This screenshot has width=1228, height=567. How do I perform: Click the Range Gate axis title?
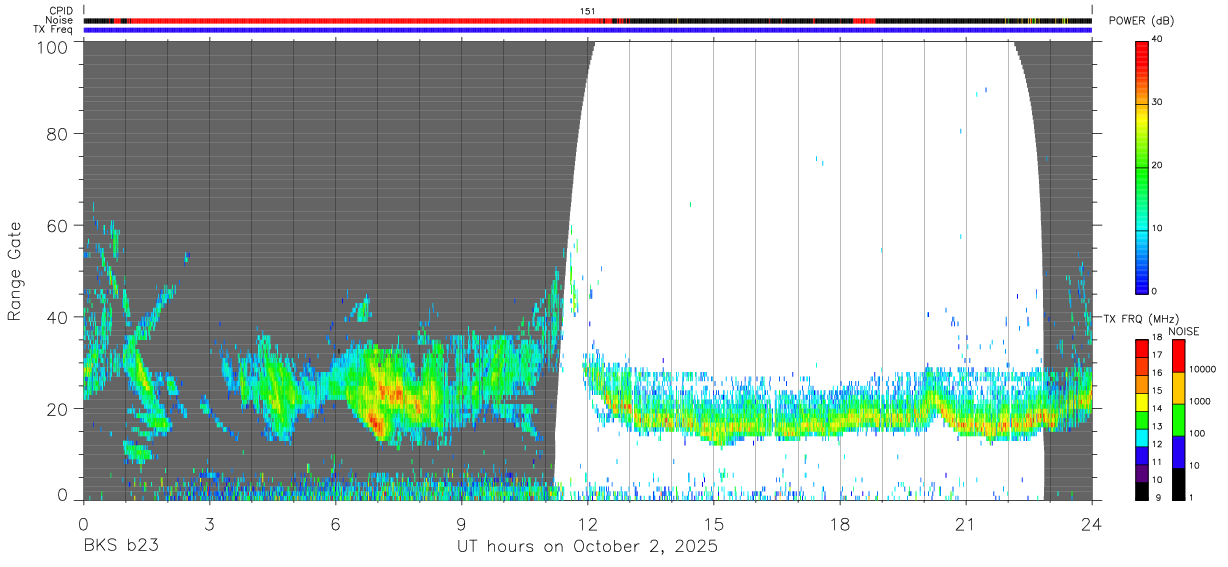15,271
